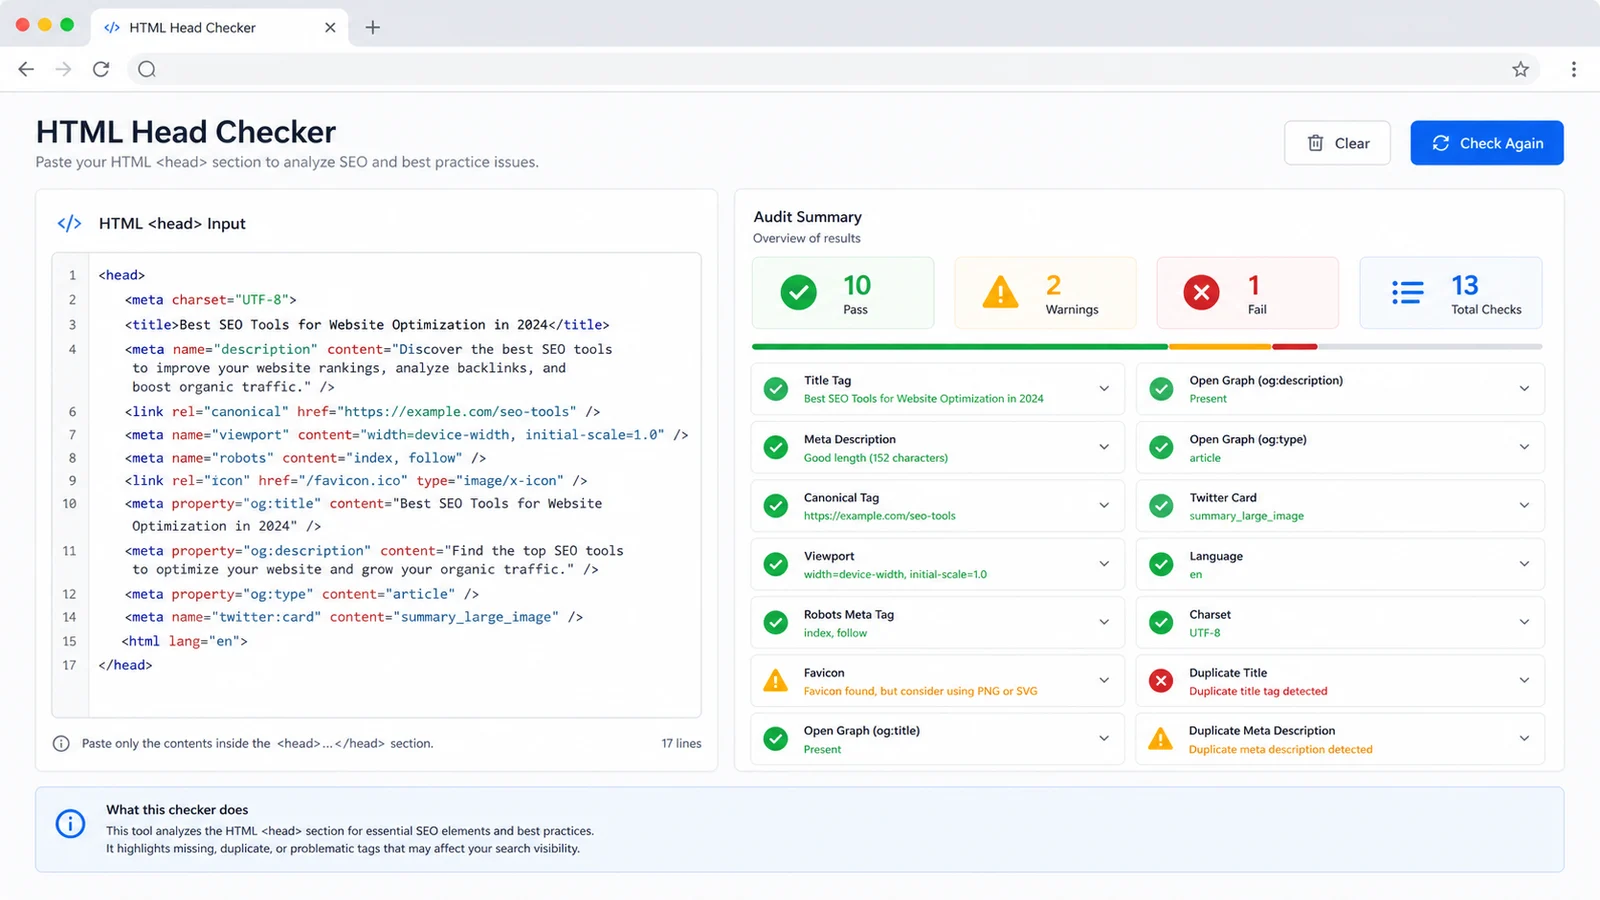The image size is (1600, 900).
Task: Click the address bar
Action: 832,69
